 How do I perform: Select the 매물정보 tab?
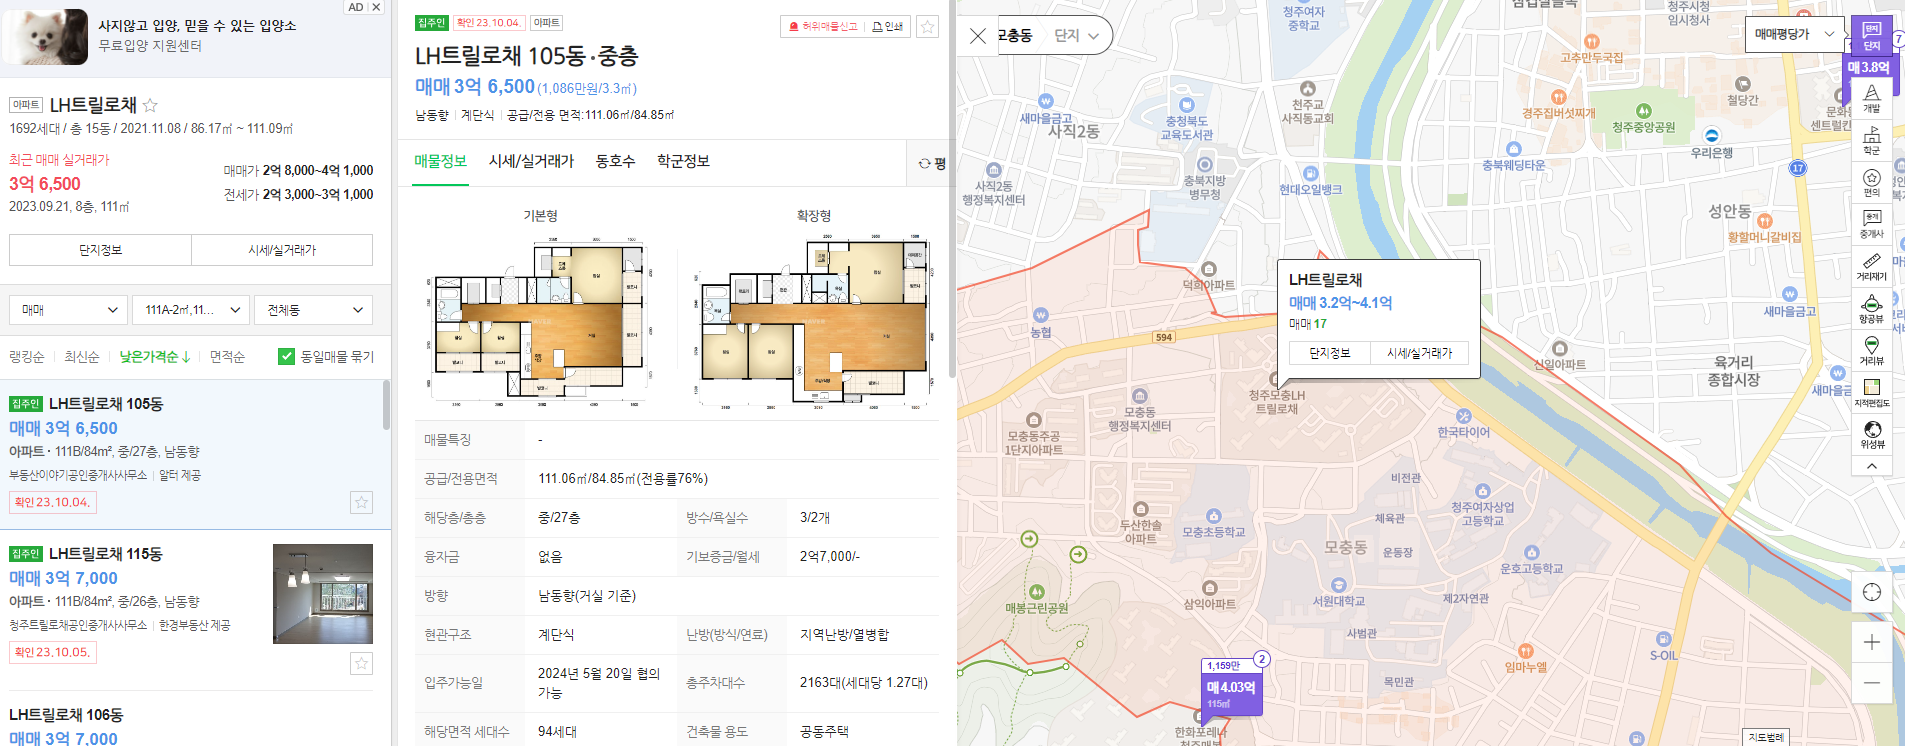click(x=440, y=161)
